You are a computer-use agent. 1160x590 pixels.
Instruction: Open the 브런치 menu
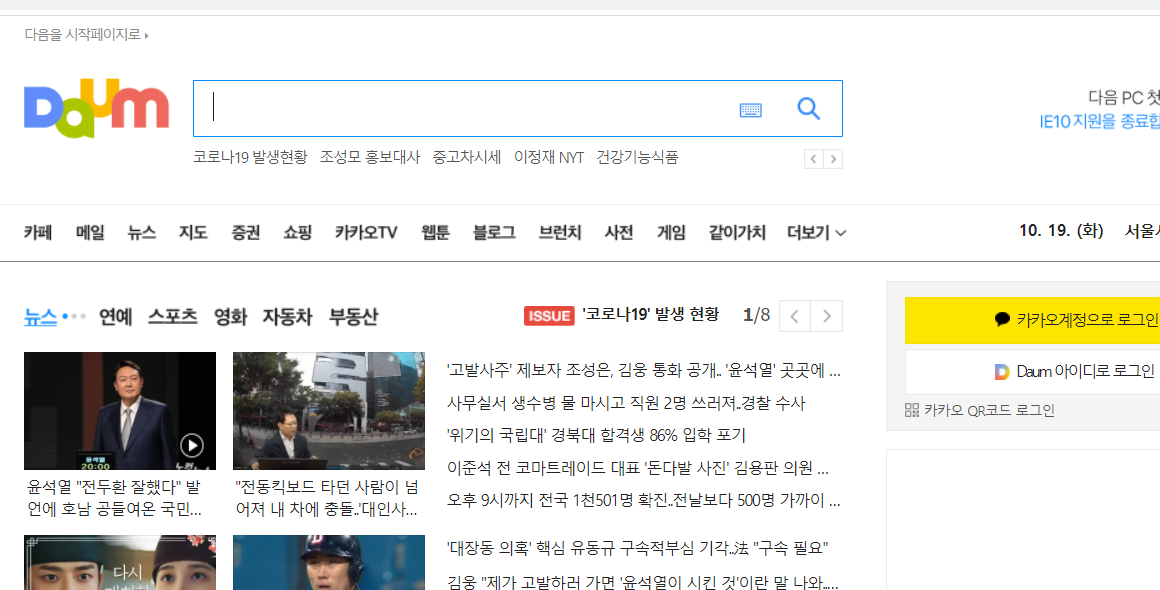(x=560, y=232)
